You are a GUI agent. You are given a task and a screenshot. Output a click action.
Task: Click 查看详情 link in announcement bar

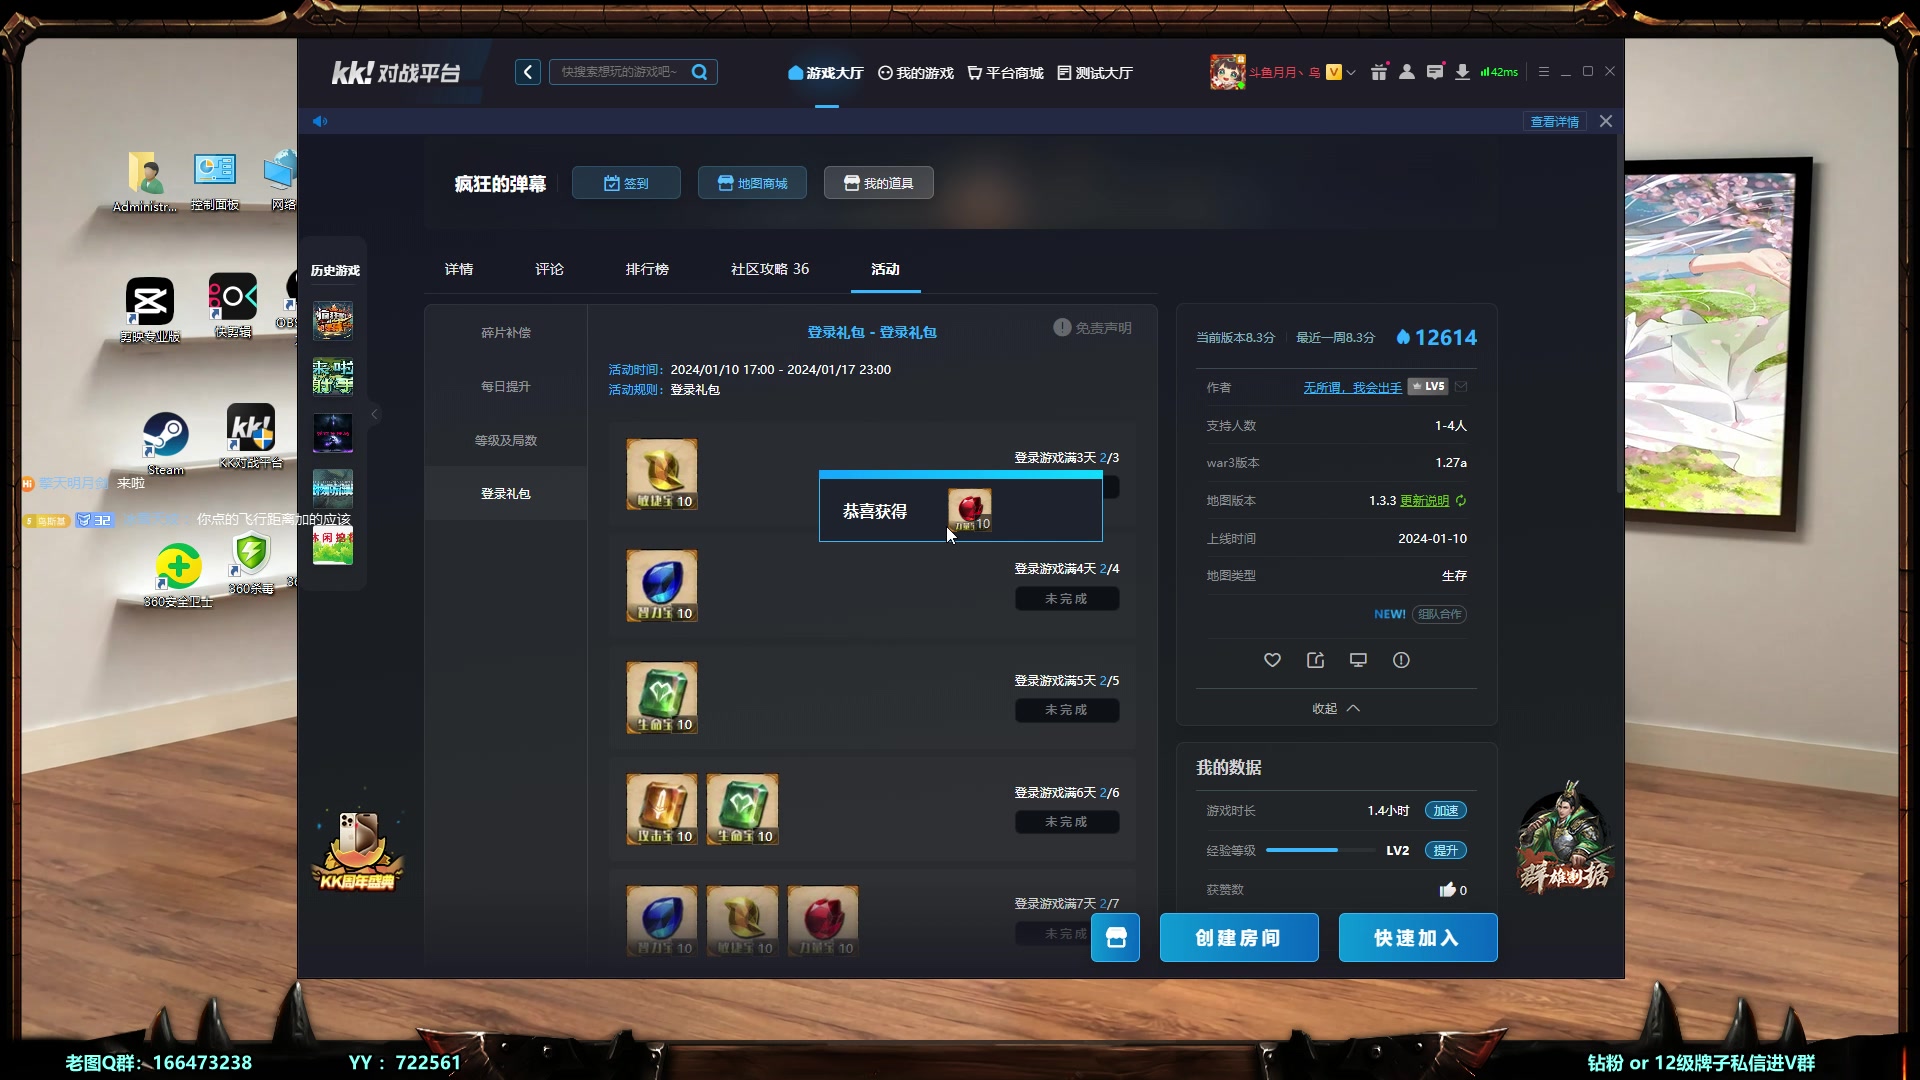pyautogui.click(x=1555, y=121)
